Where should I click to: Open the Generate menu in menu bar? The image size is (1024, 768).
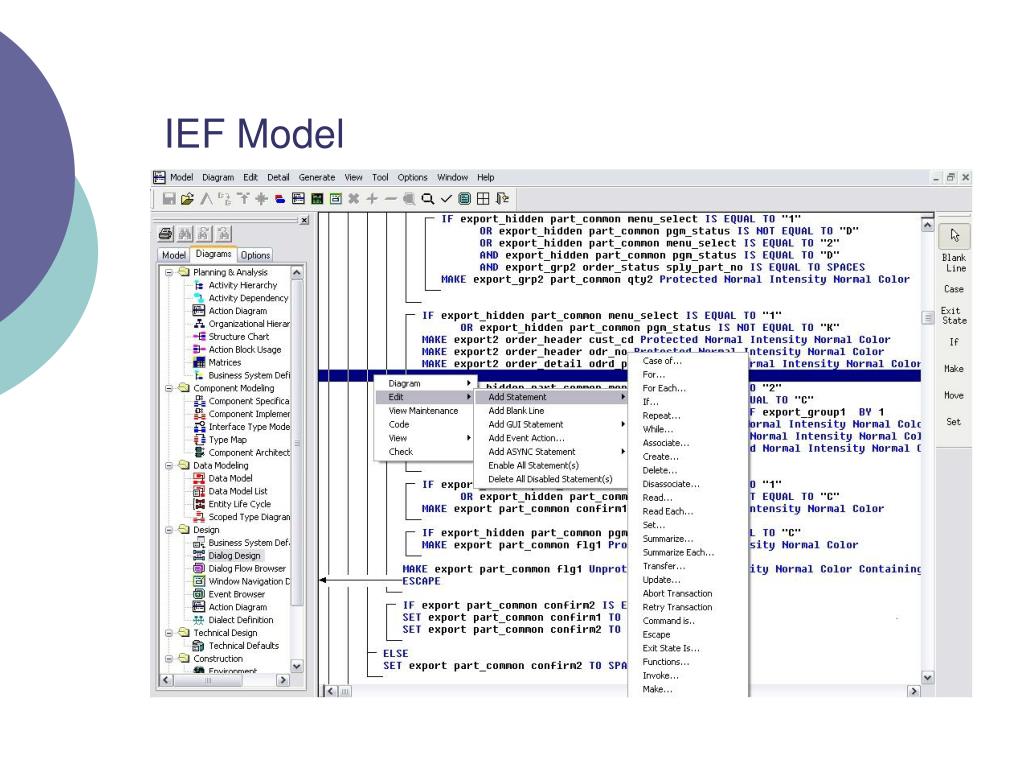click(x=317, y=177)
